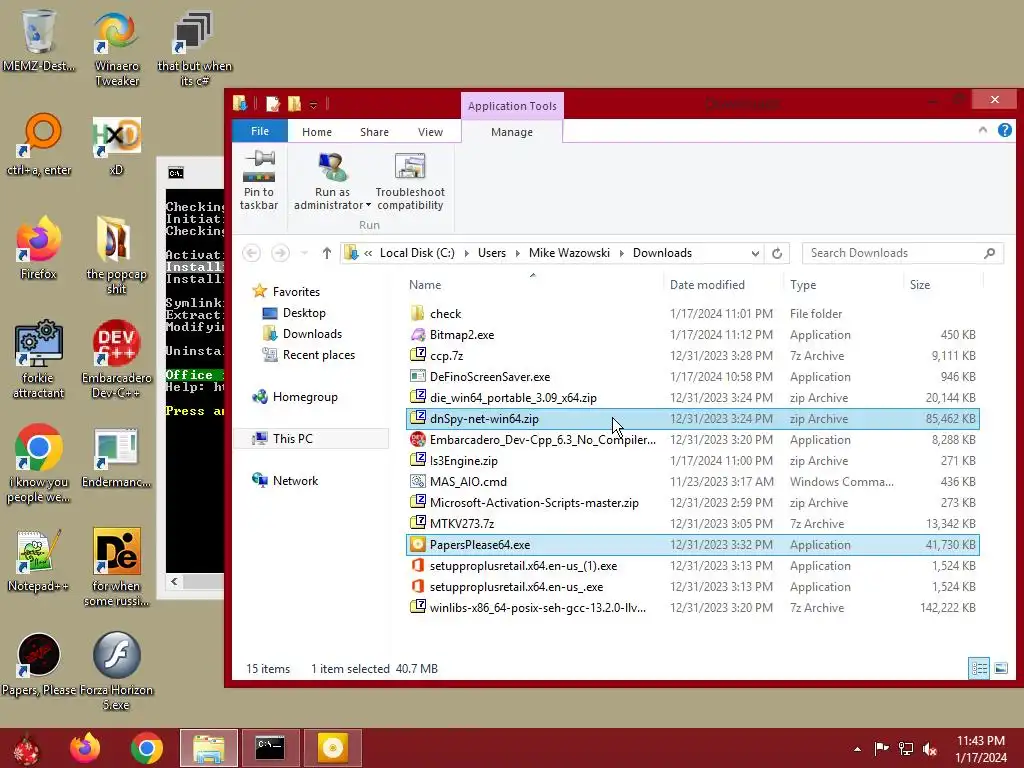
Task: Select setupproplusretail.x64.en-us_(1).exe Office icon
Action: [x=417, y=566]
